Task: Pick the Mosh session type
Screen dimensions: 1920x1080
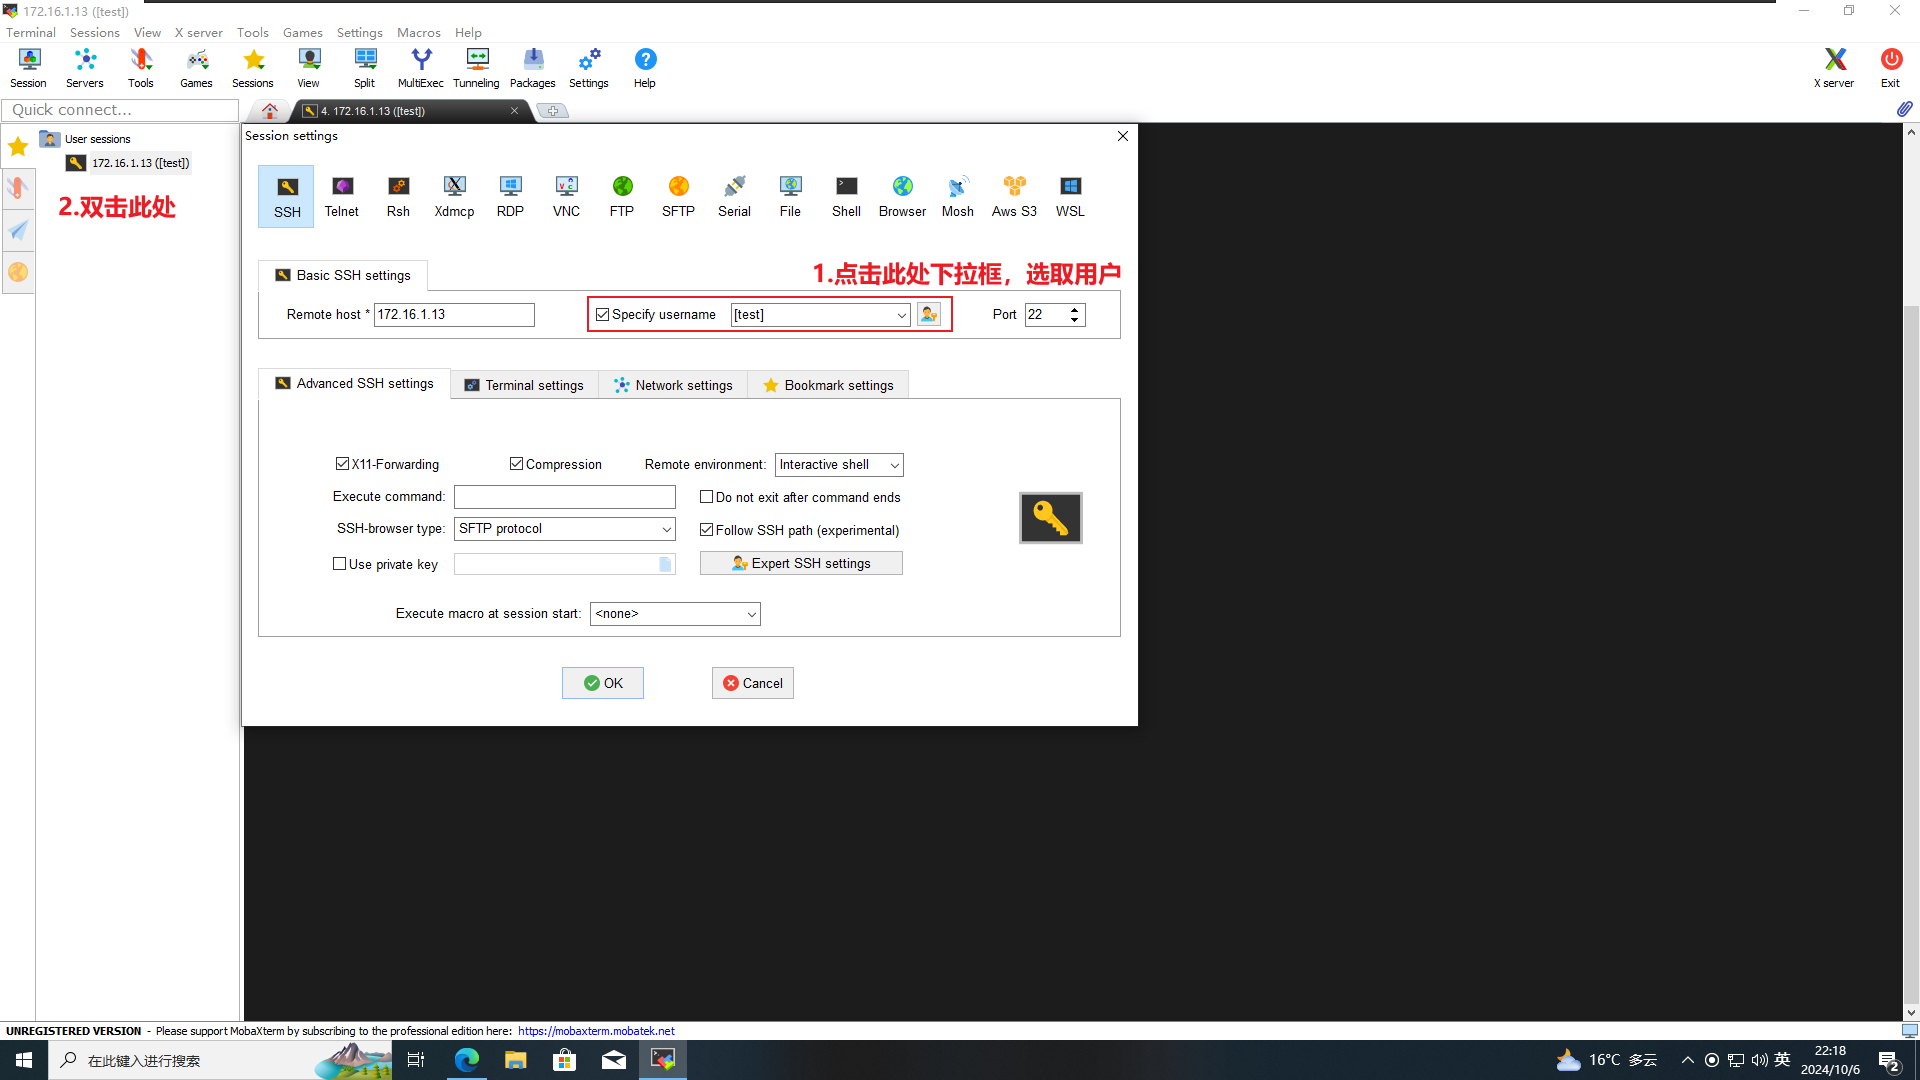Action: pyautogui.click(x=957, y=196)
